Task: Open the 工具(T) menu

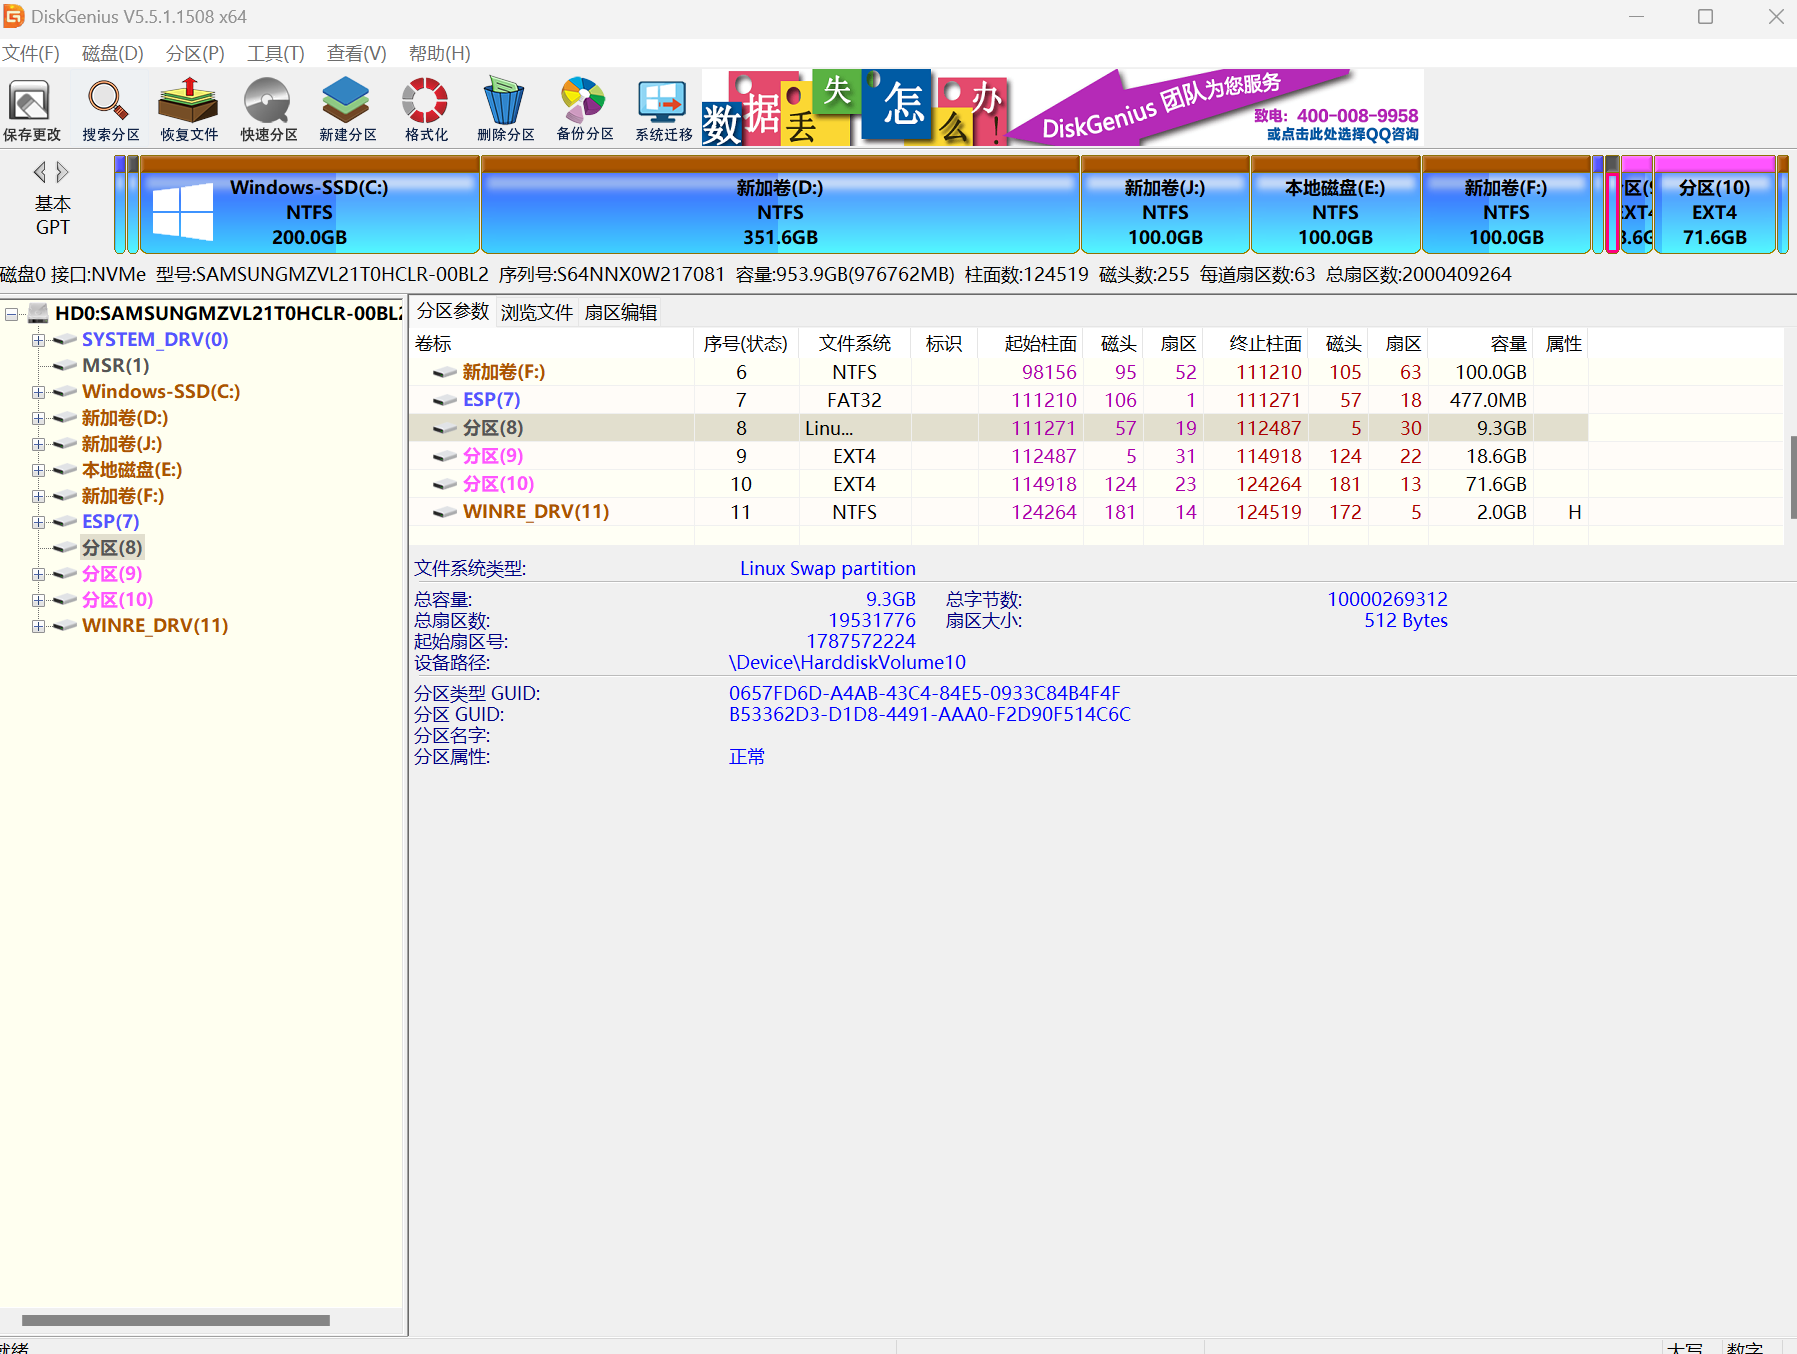Action: tap(276, 53)
